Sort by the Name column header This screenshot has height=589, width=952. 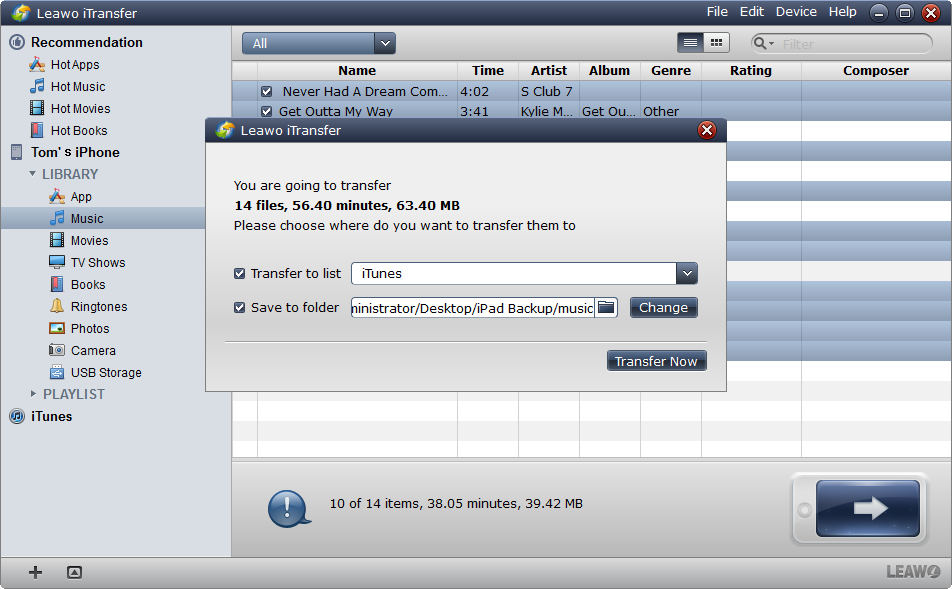point(357,70)
